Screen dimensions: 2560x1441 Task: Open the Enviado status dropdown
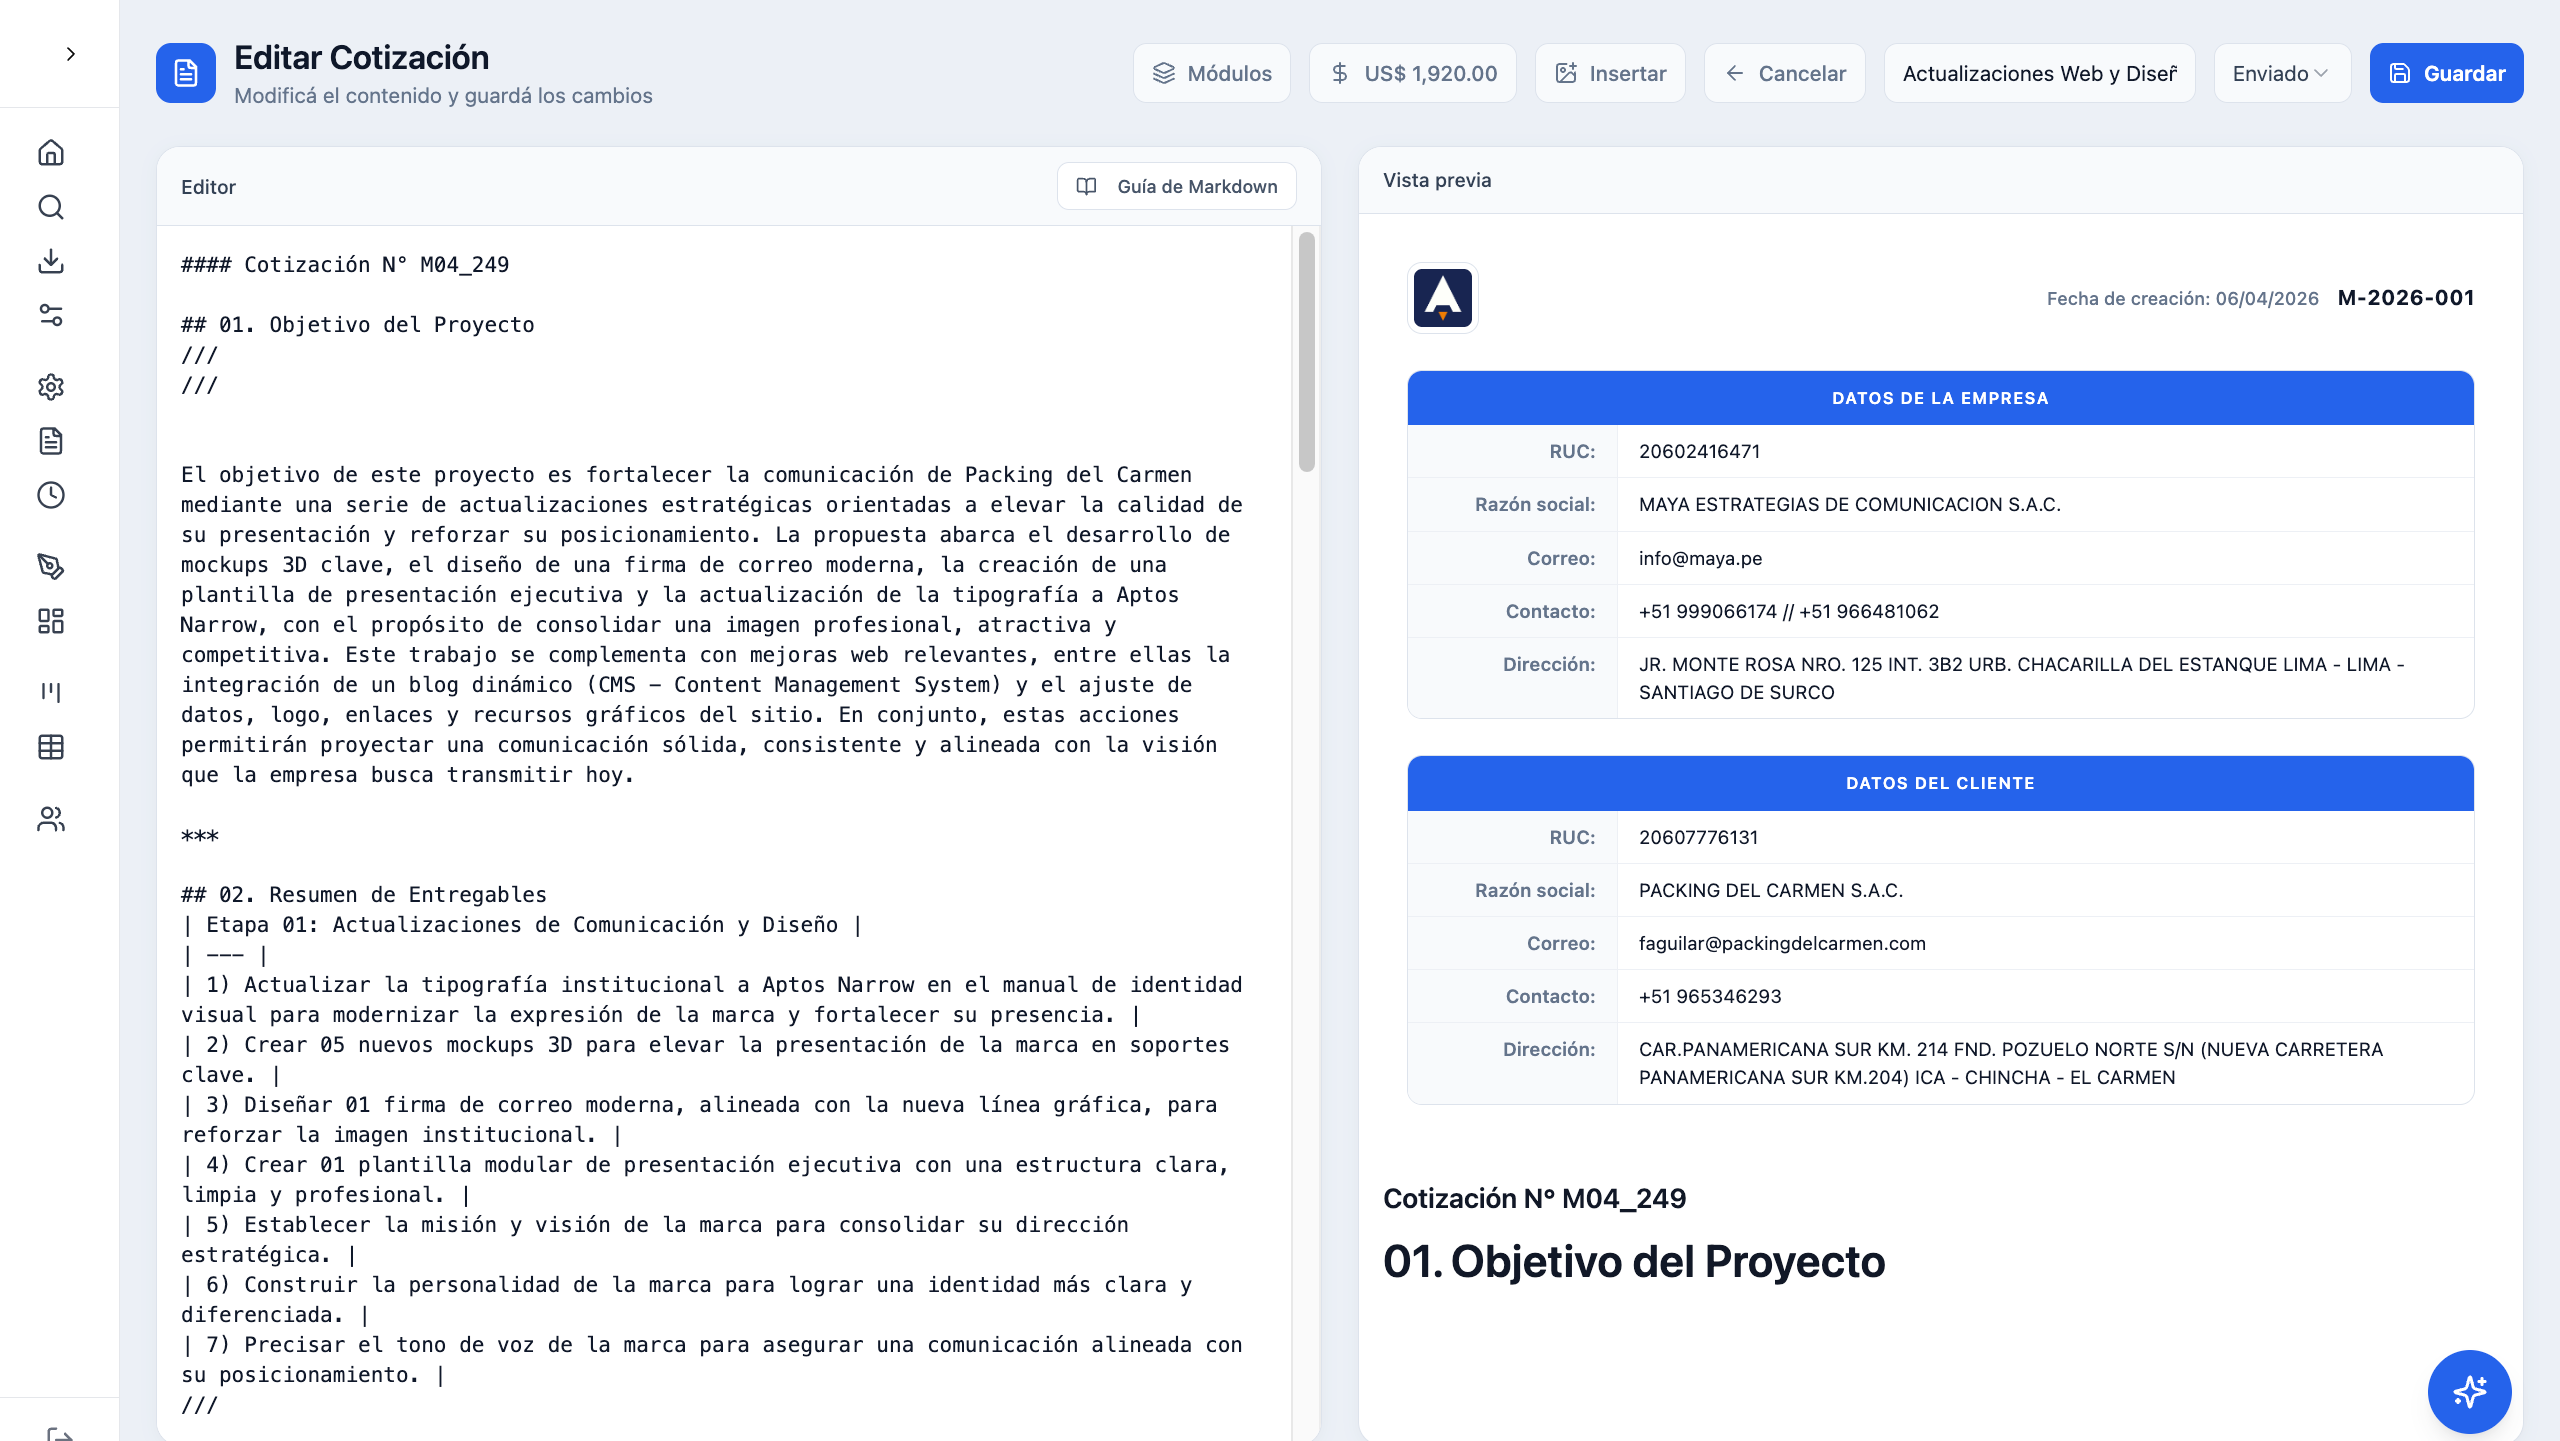[2282, 73]
